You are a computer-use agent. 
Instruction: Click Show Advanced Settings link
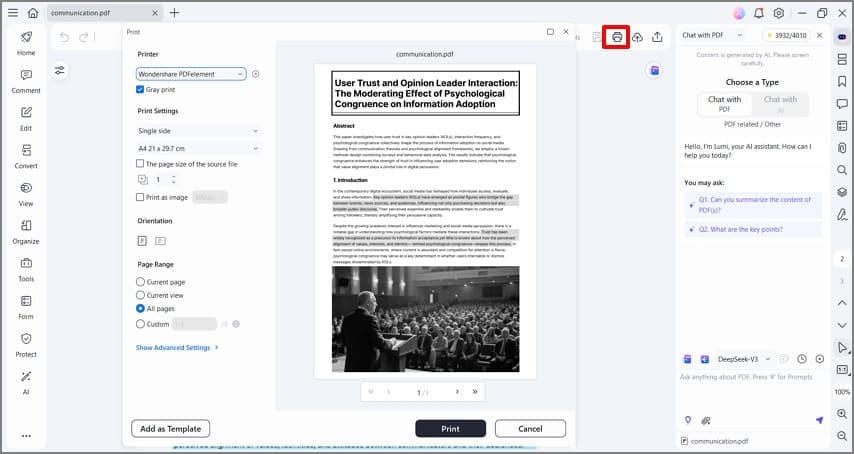[x=177, y=348]
